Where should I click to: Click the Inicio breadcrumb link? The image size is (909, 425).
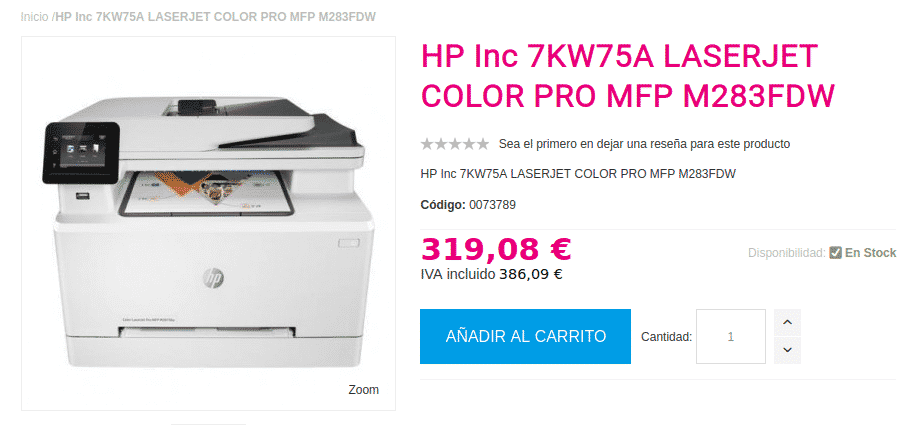(x=34, y=17)
